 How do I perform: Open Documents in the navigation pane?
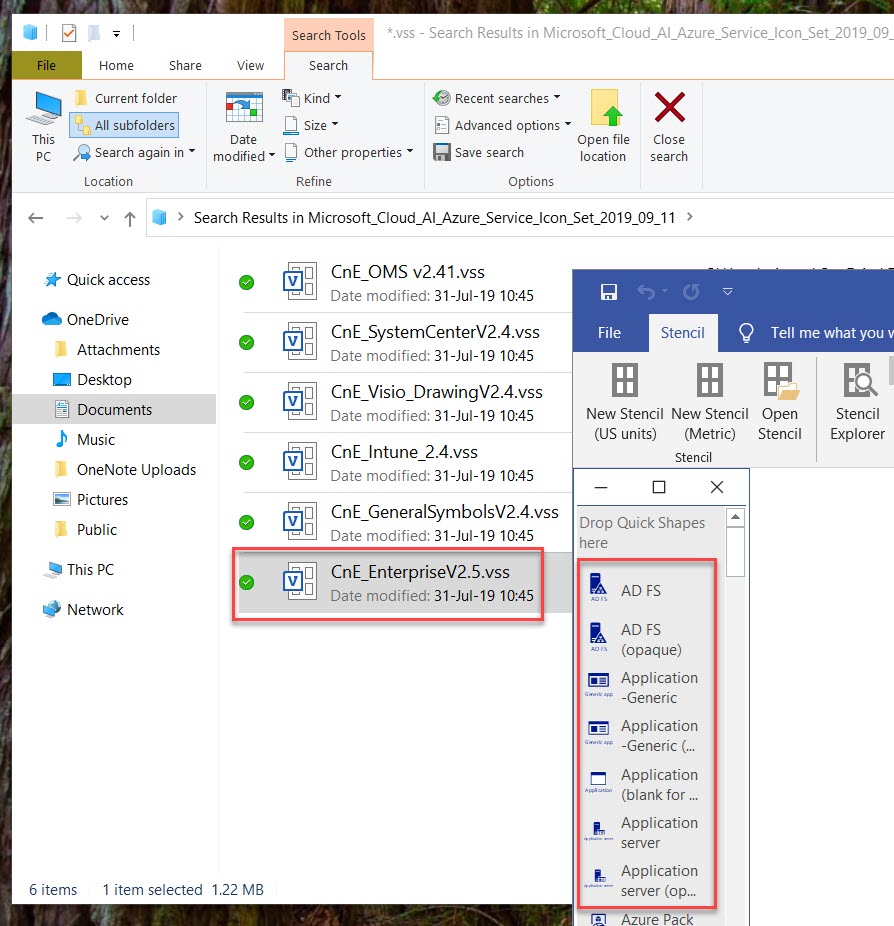pos(114,410)
